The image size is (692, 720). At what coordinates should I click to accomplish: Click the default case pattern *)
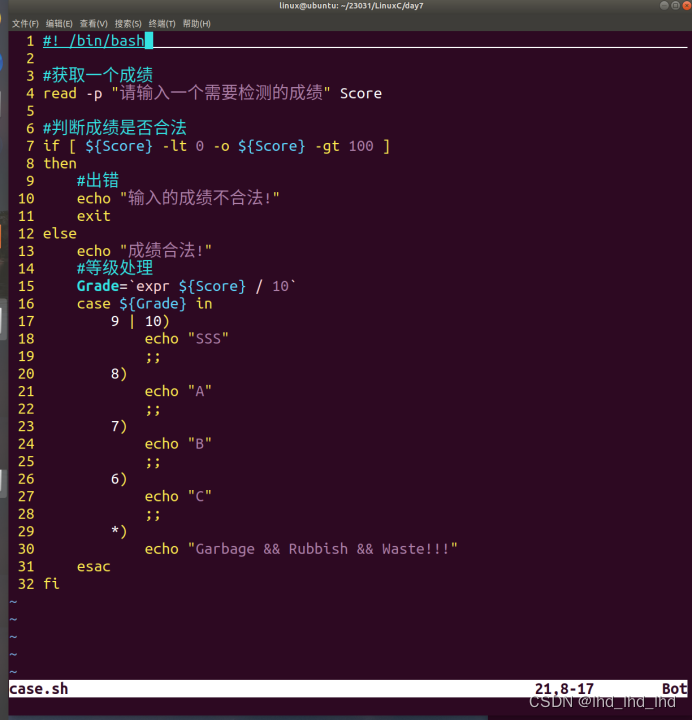coord(119,531)
